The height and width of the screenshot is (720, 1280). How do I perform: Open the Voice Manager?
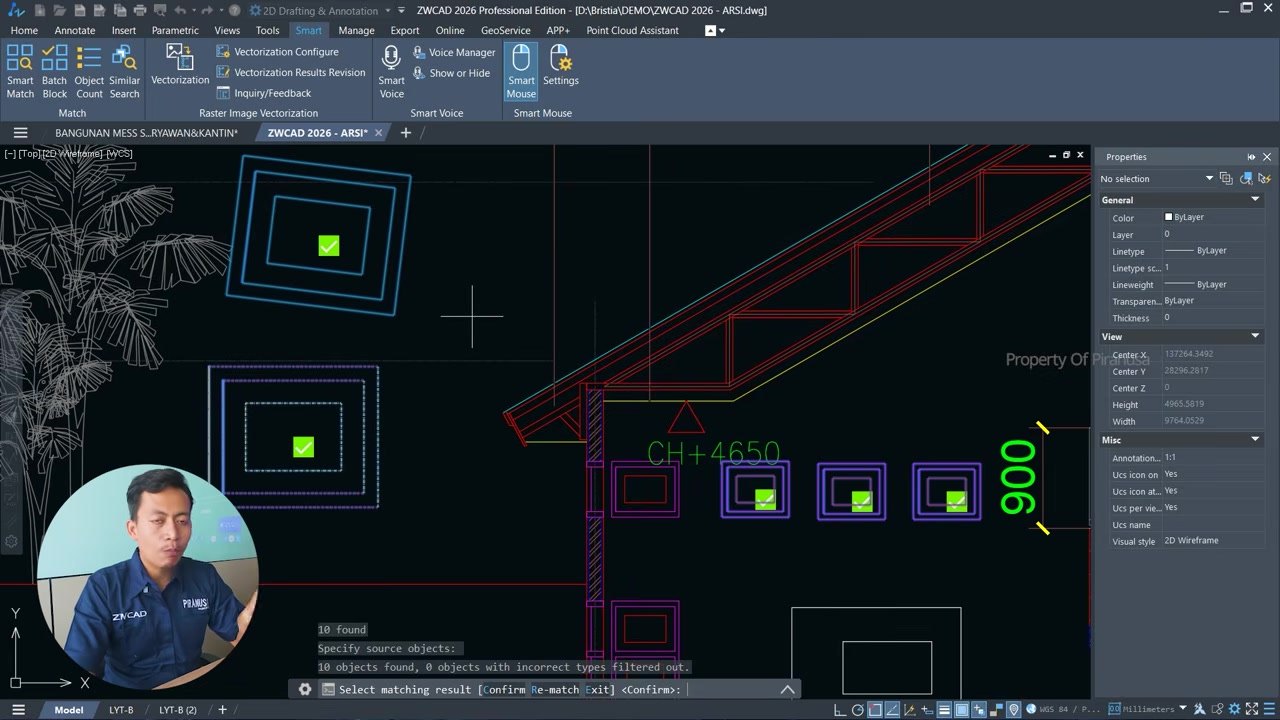[x=454, y=52]
